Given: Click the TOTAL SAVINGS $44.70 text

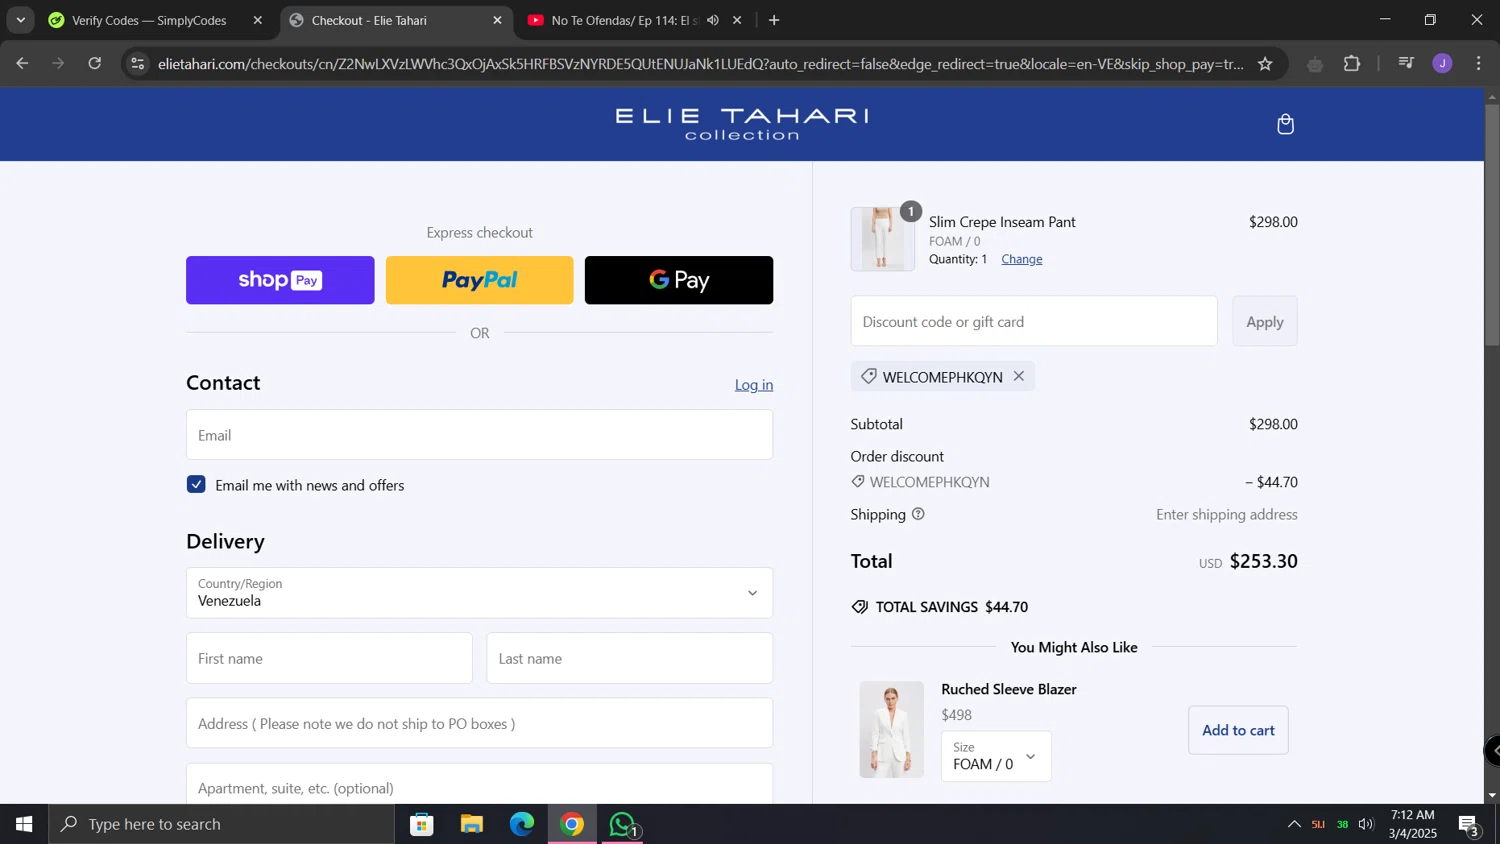Looking at the screenshot, I should click(x=952, y=607).
